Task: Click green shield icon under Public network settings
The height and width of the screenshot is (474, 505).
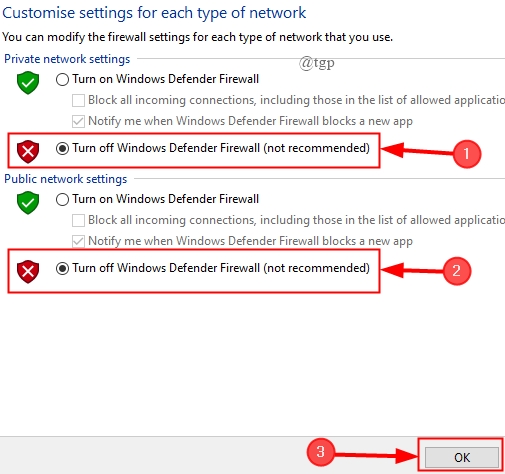Action: [x=28, y=202]
